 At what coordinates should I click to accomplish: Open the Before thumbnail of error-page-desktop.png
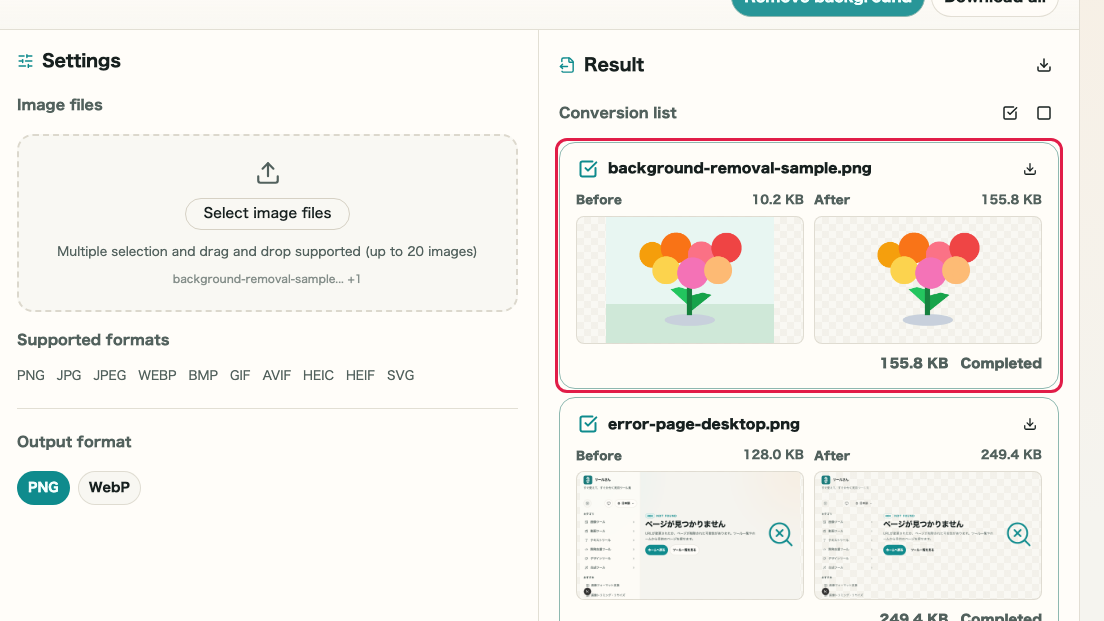click(689, 535)
